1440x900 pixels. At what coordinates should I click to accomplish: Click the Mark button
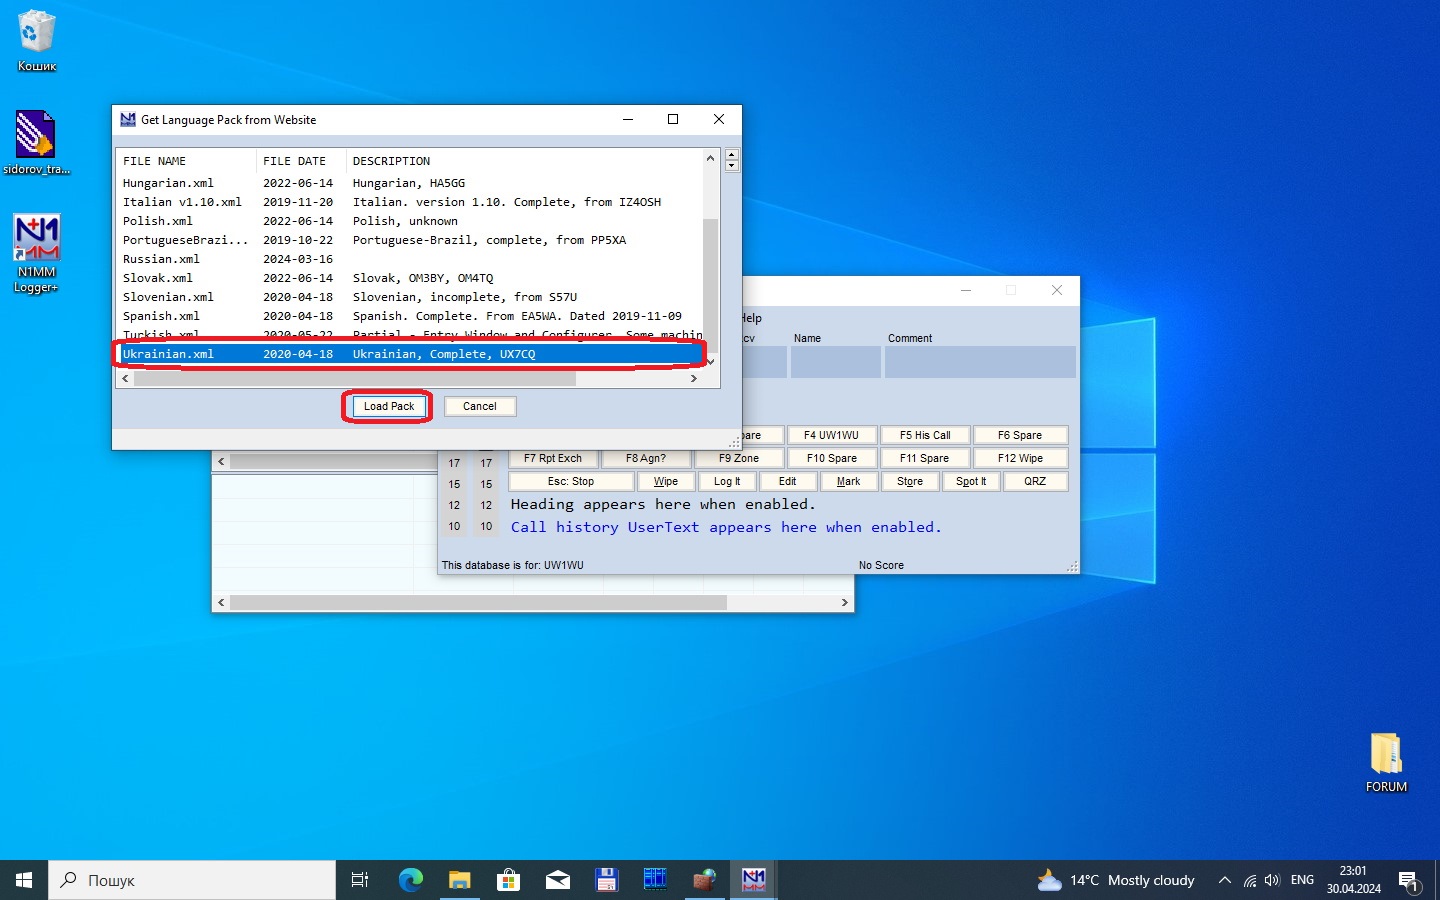coord(849,481)
